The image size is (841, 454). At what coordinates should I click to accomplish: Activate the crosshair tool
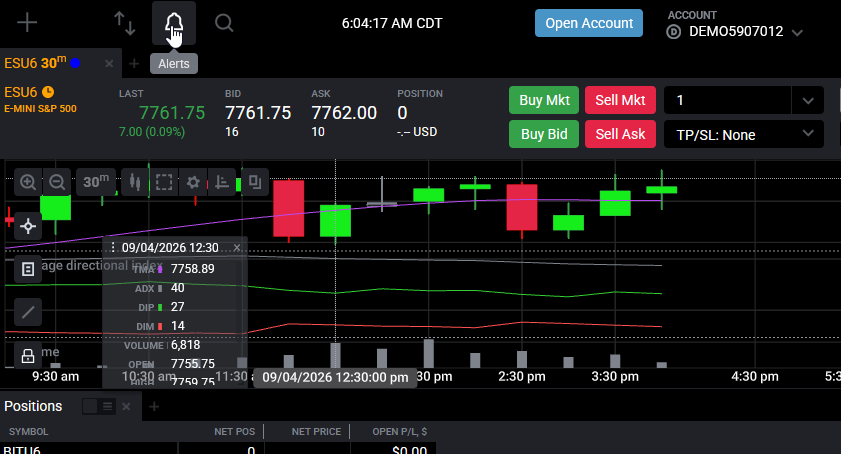click(28, 226)
